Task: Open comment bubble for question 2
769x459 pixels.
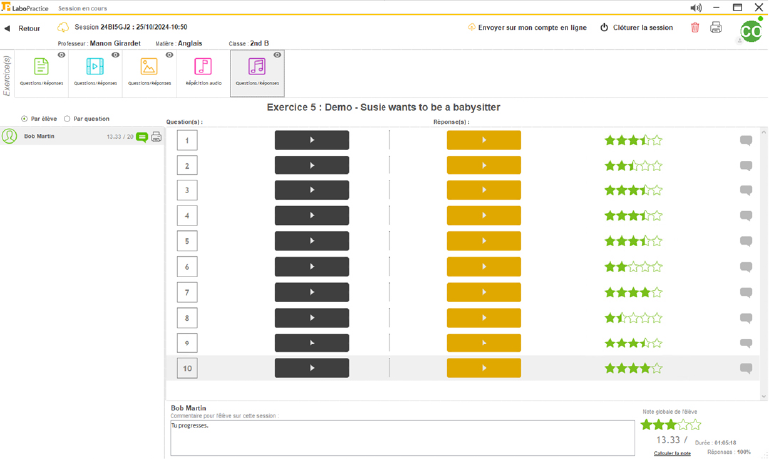Action: tap(746, 166)
